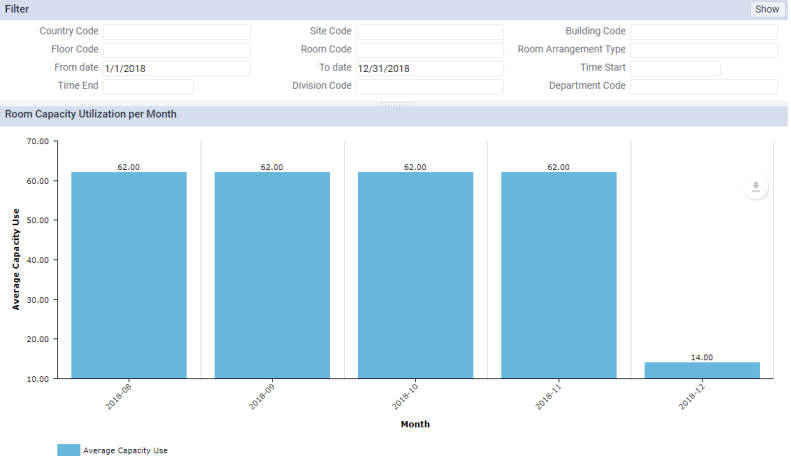Focus the Time Start input
Image resolution: width=791 pixels, height=463 pixels.
(675, 68)
